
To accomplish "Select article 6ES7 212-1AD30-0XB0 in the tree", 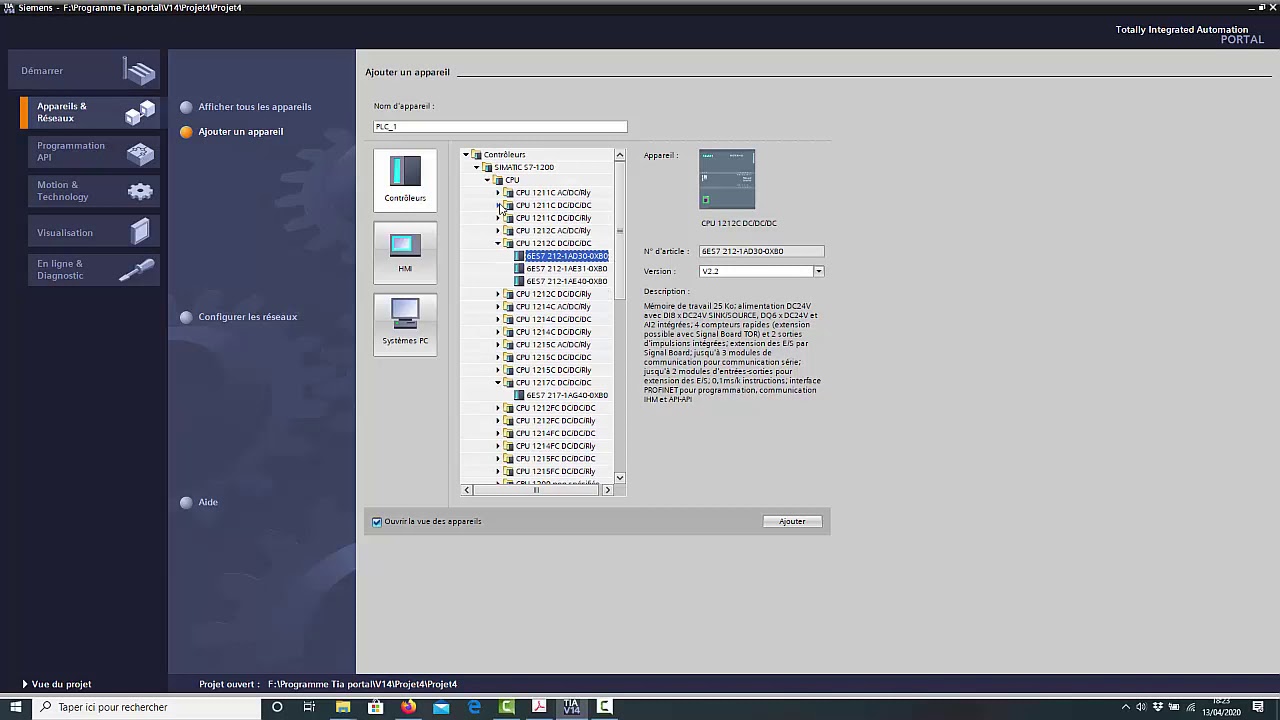I will click(567, 256).
